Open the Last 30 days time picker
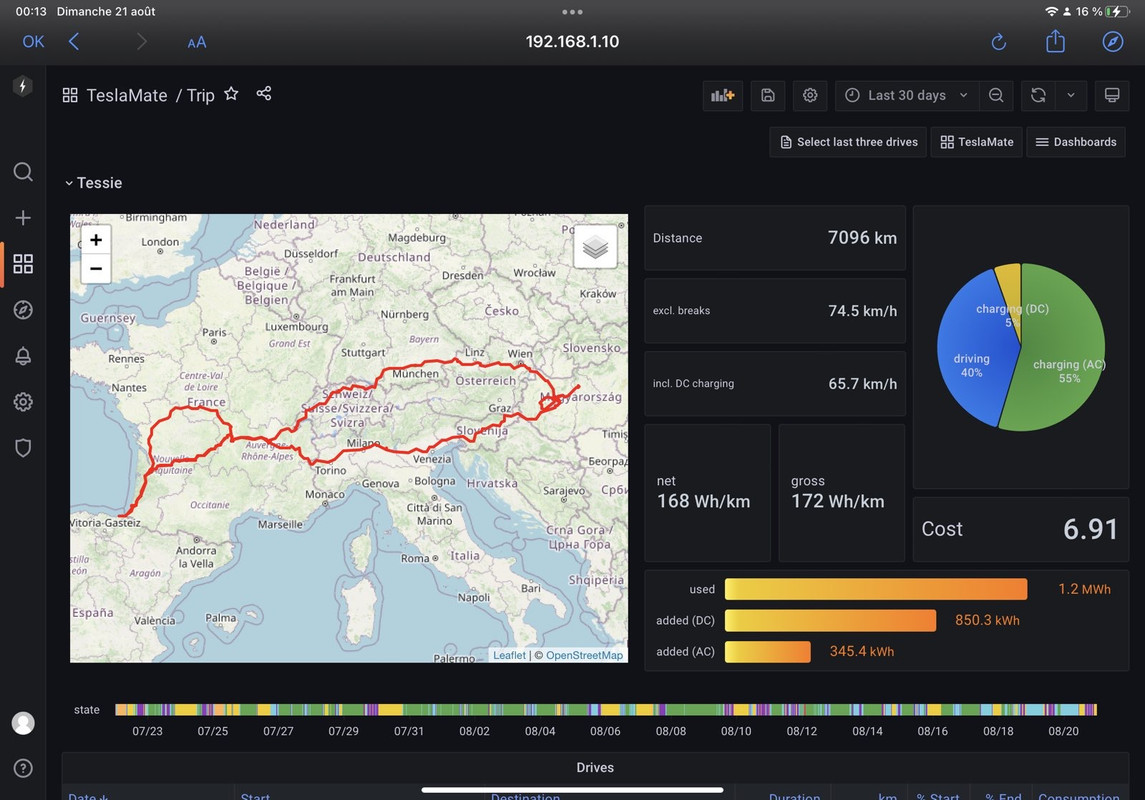 (x=906, y=96)
